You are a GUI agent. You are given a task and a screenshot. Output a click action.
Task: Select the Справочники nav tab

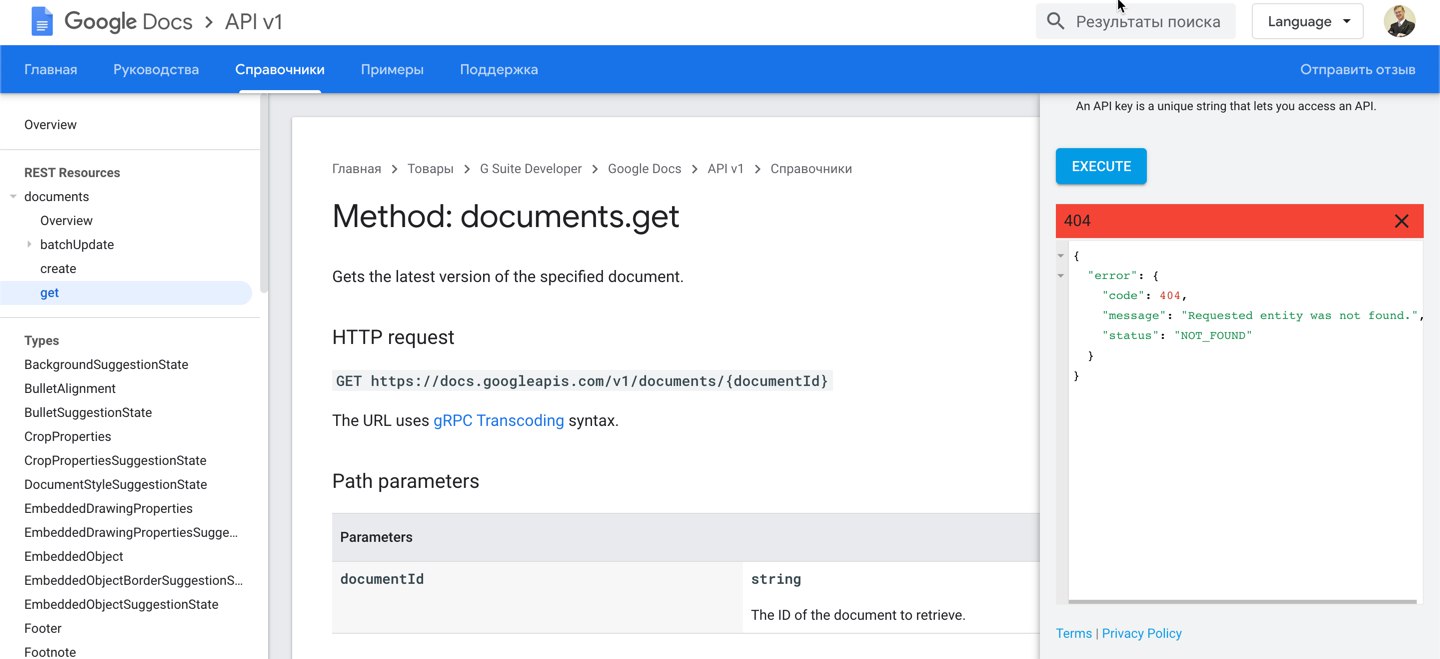click(x=280, y=69)
